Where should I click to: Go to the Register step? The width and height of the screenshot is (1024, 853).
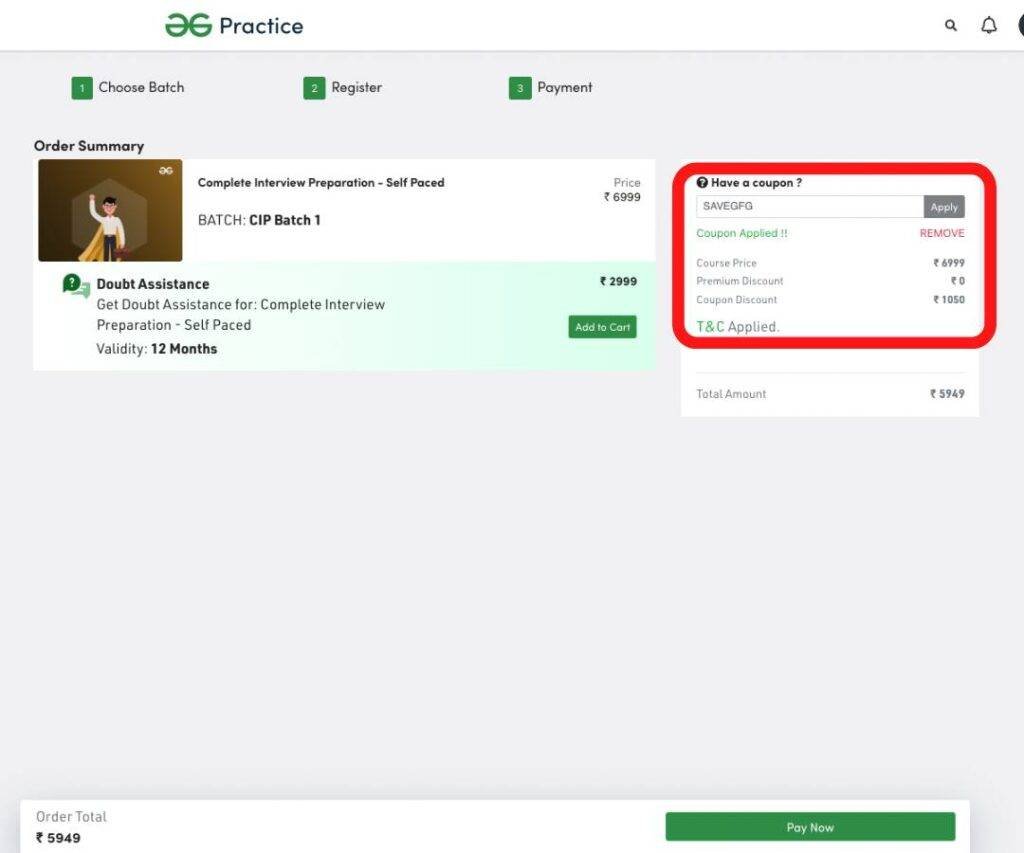tap(356, 87)
